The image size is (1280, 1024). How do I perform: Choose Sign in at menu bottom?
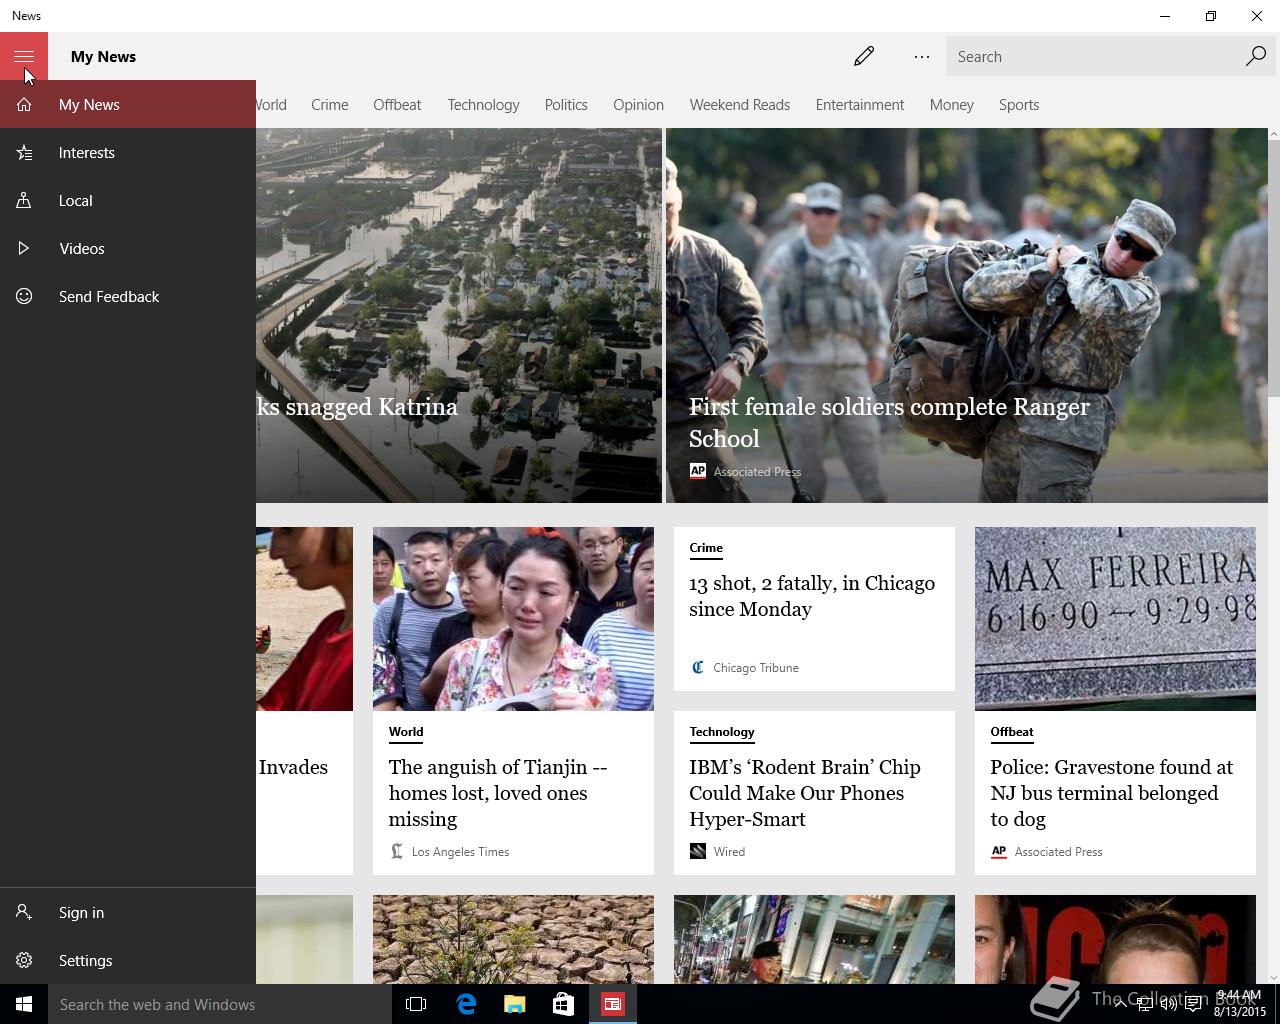[128, 912]
